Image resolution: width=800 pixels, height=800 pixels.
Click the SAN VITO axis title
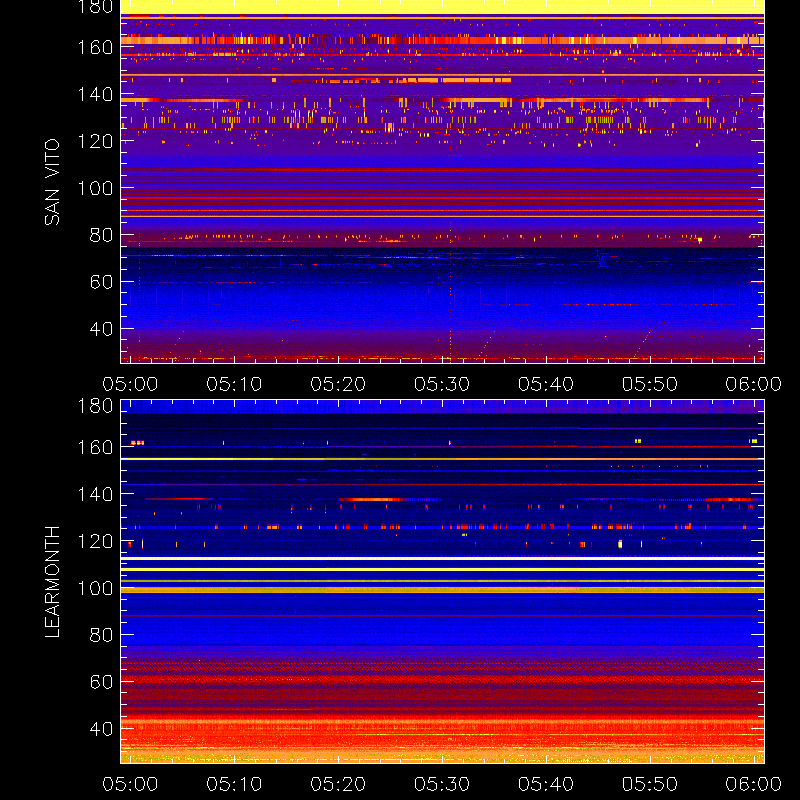pos(52,182)
